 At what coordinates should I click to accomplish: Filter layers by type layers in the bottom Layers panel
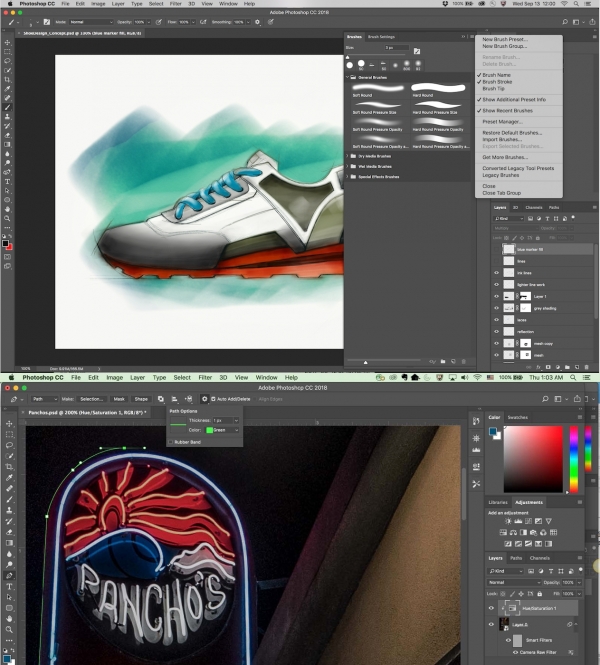pos(551,571)
